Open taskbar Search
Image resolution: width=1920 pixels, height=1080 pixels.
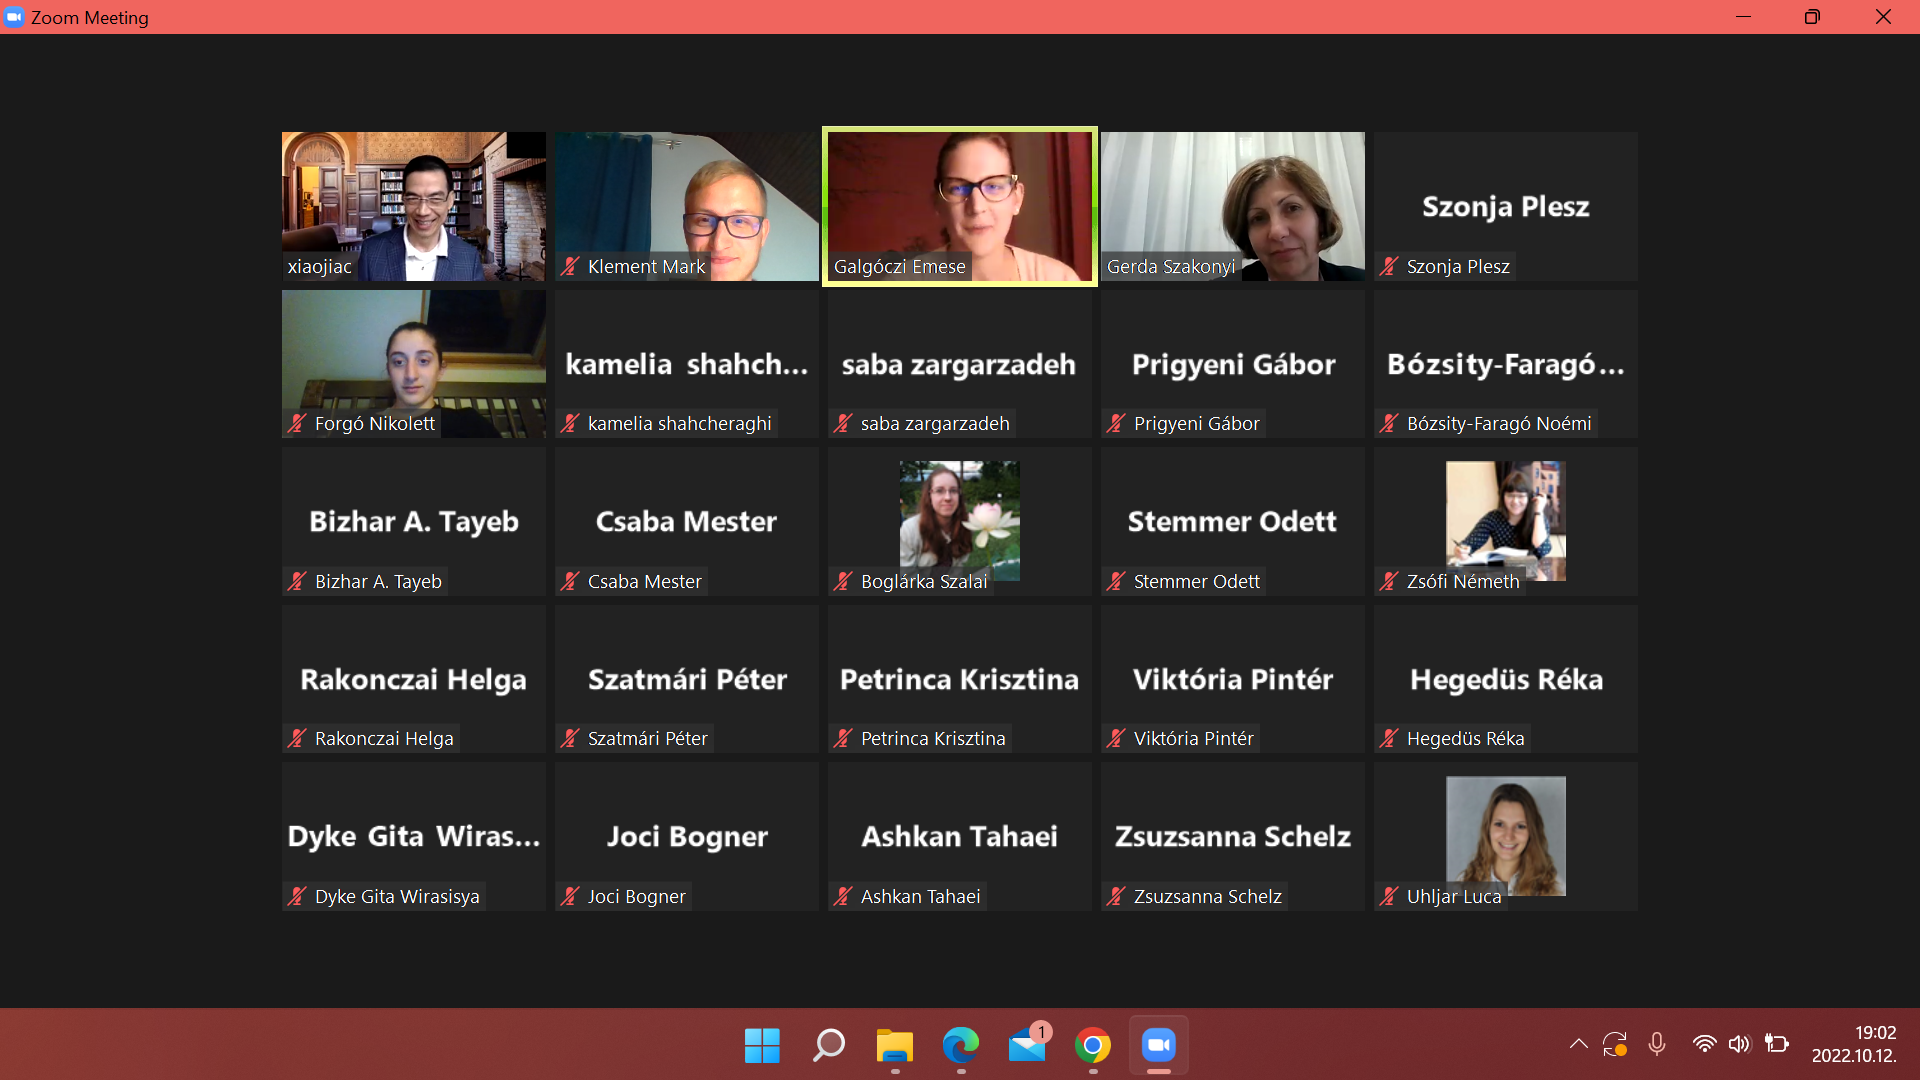[828, 1046]
